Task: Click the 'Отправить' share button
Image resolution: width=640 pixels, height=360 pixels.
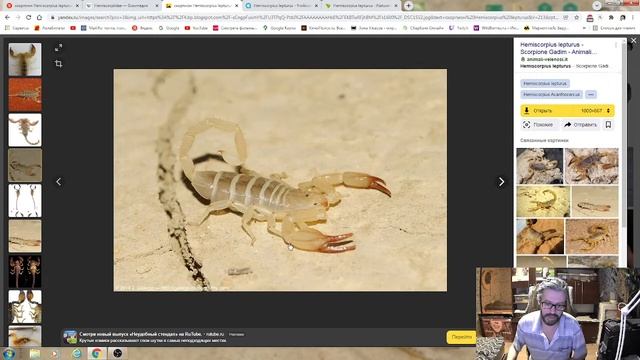Action: click(x=580, y=124)
